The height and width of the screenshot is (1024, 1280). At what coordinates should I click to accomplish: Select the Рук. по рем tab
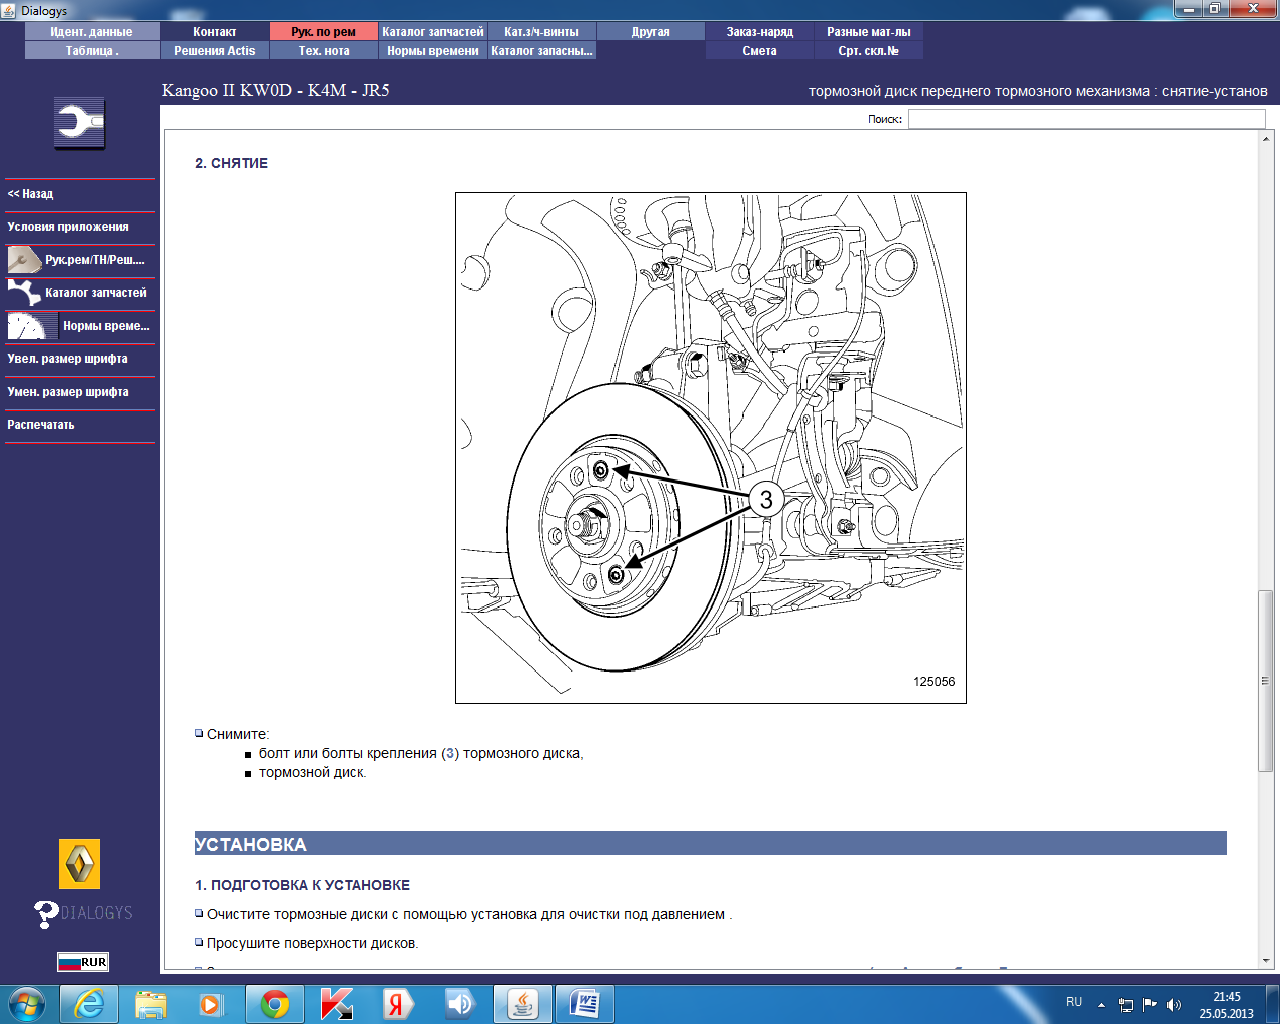(x=324, y=32)
